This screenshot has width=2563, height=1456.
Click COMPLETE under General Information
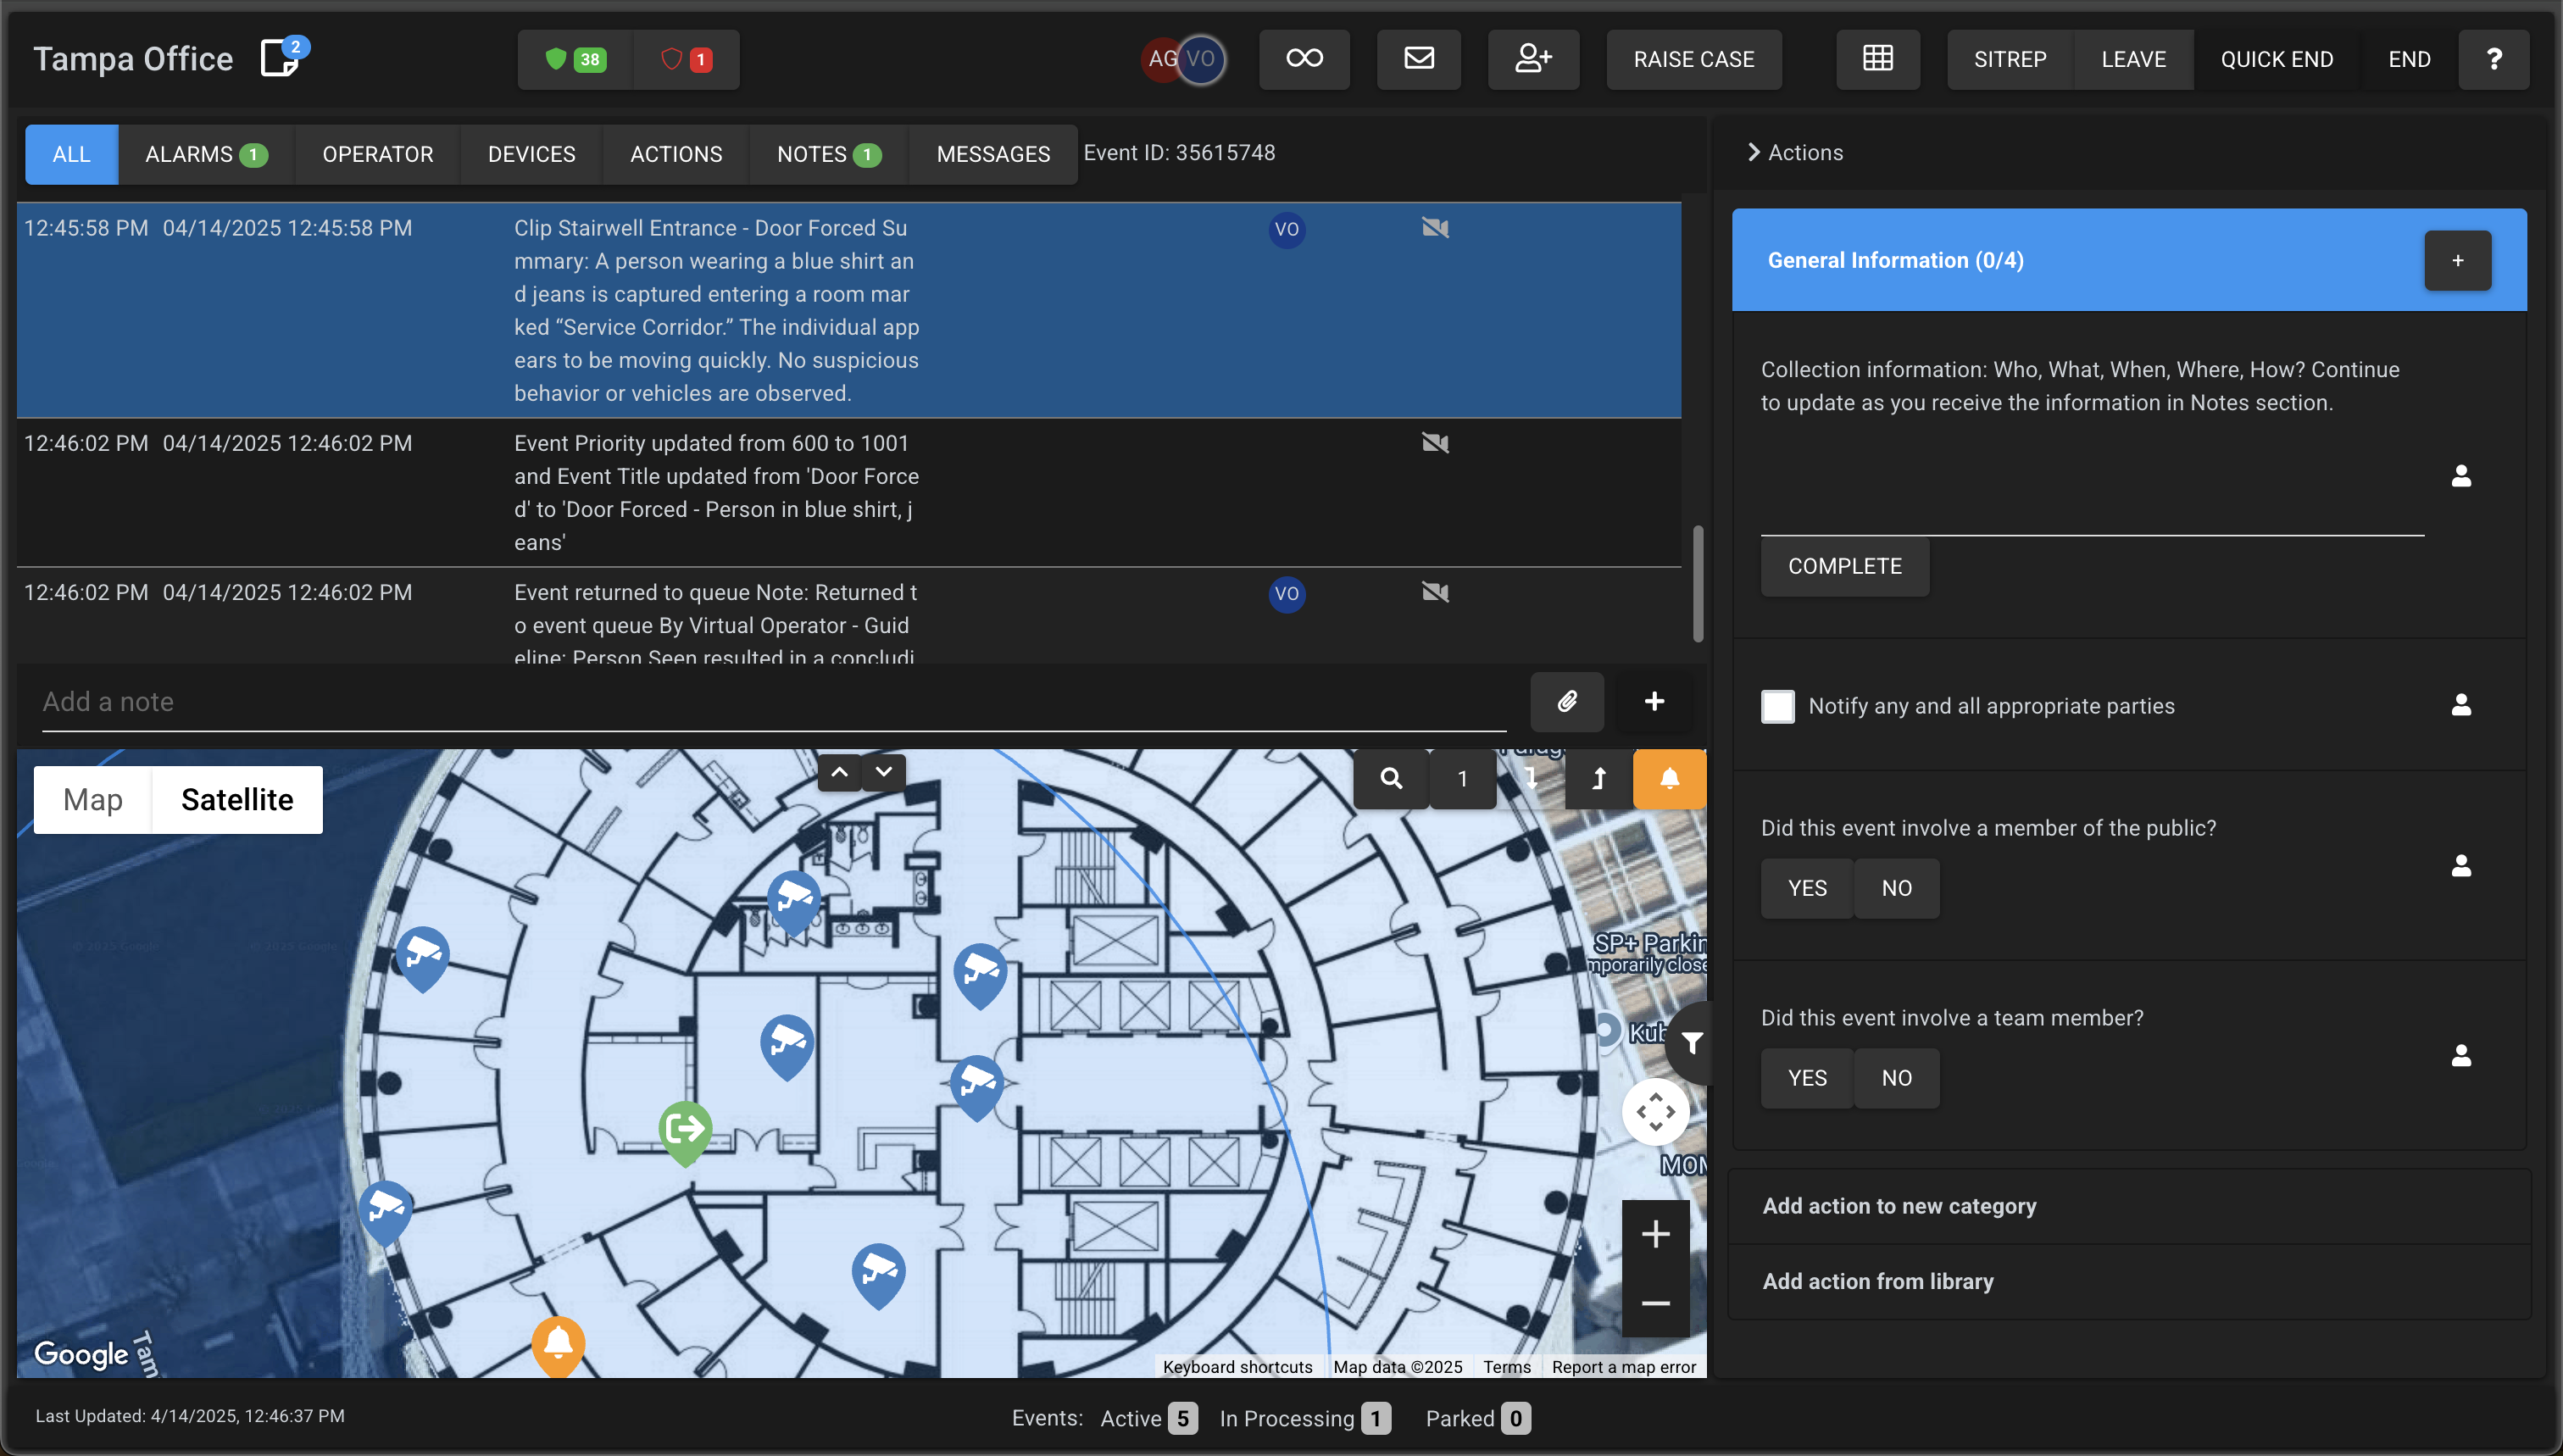[x=1844, y=566]
